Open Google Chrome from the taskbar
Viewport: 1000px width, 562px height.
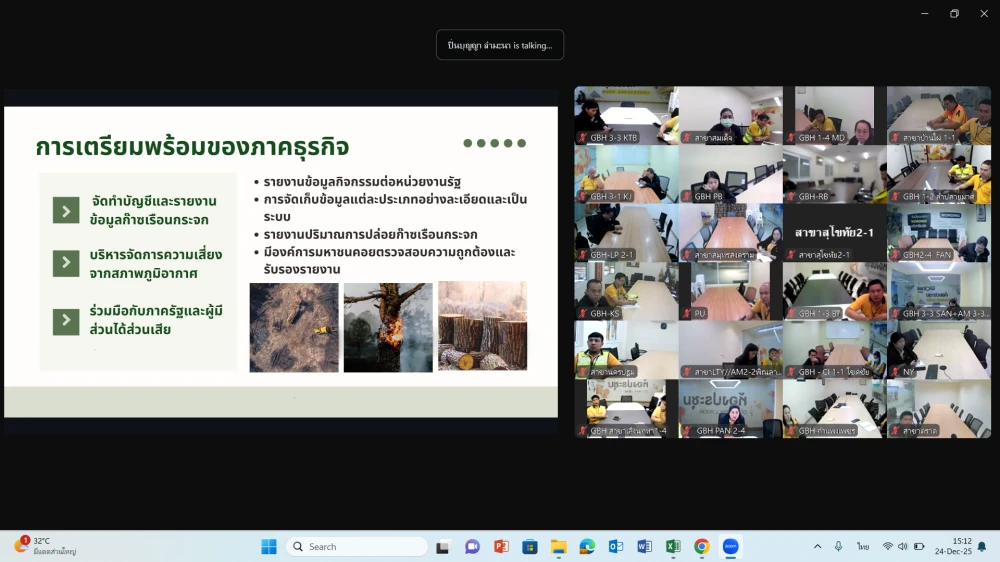tap(702, 547)
